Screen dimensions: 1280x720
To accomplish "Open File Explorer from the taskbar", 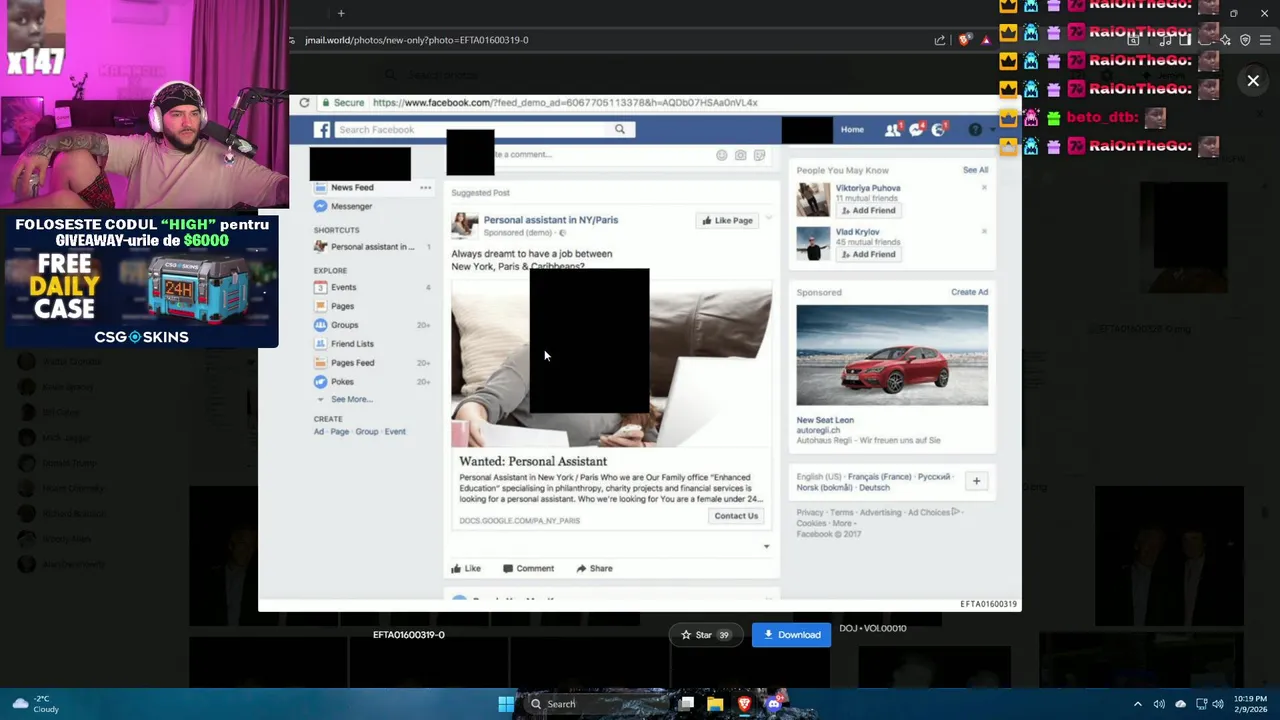I will click(x=715, y=704).
